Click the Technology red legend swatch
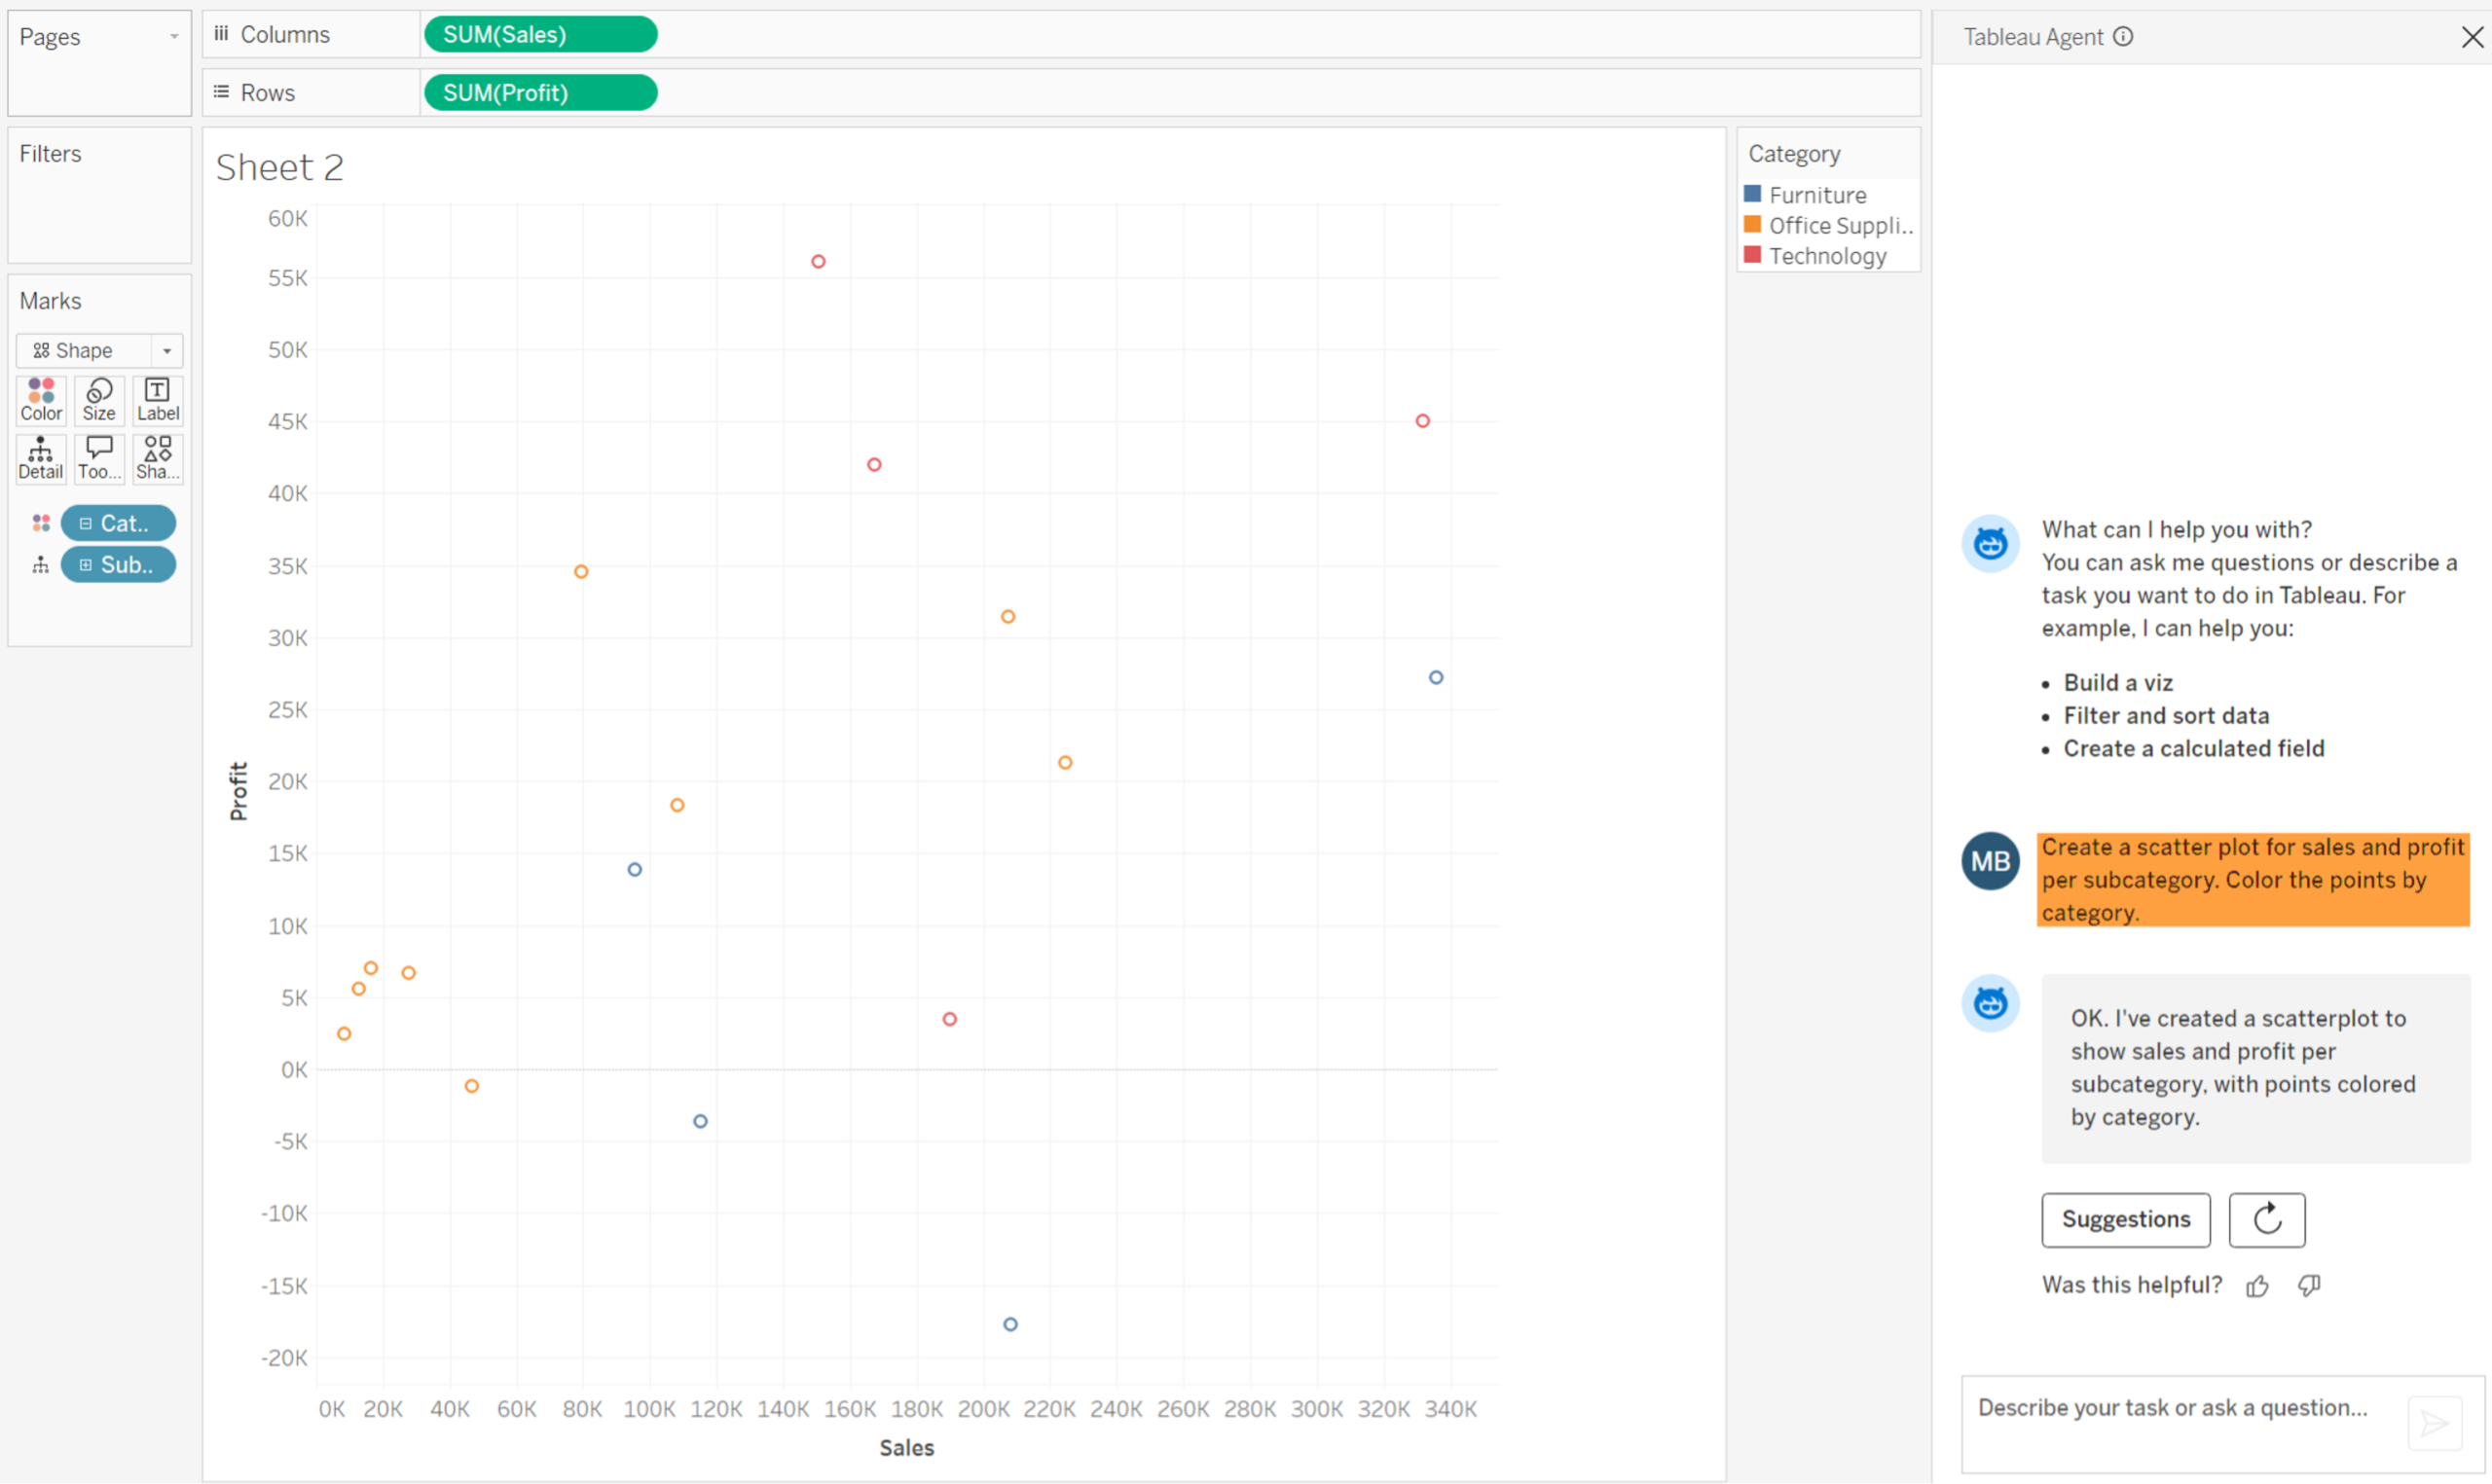 pos(1752,255)
